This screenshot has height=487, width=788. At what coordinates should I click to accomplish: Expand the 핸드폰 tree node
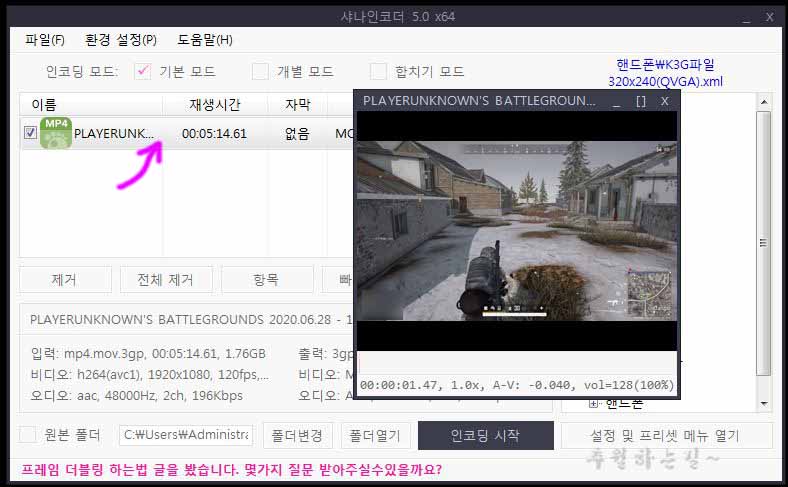tap(593, 403)
